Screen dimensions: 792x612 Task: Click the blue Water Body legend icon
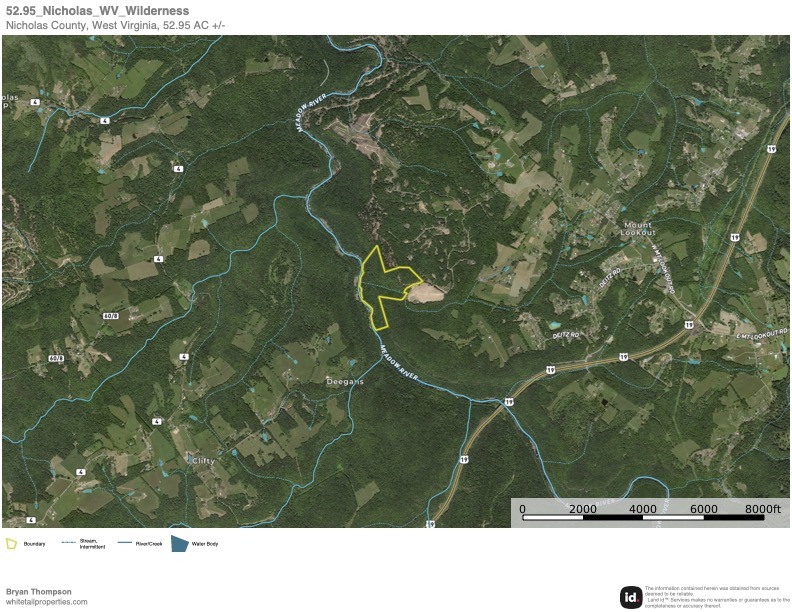(x=180, y=544)
